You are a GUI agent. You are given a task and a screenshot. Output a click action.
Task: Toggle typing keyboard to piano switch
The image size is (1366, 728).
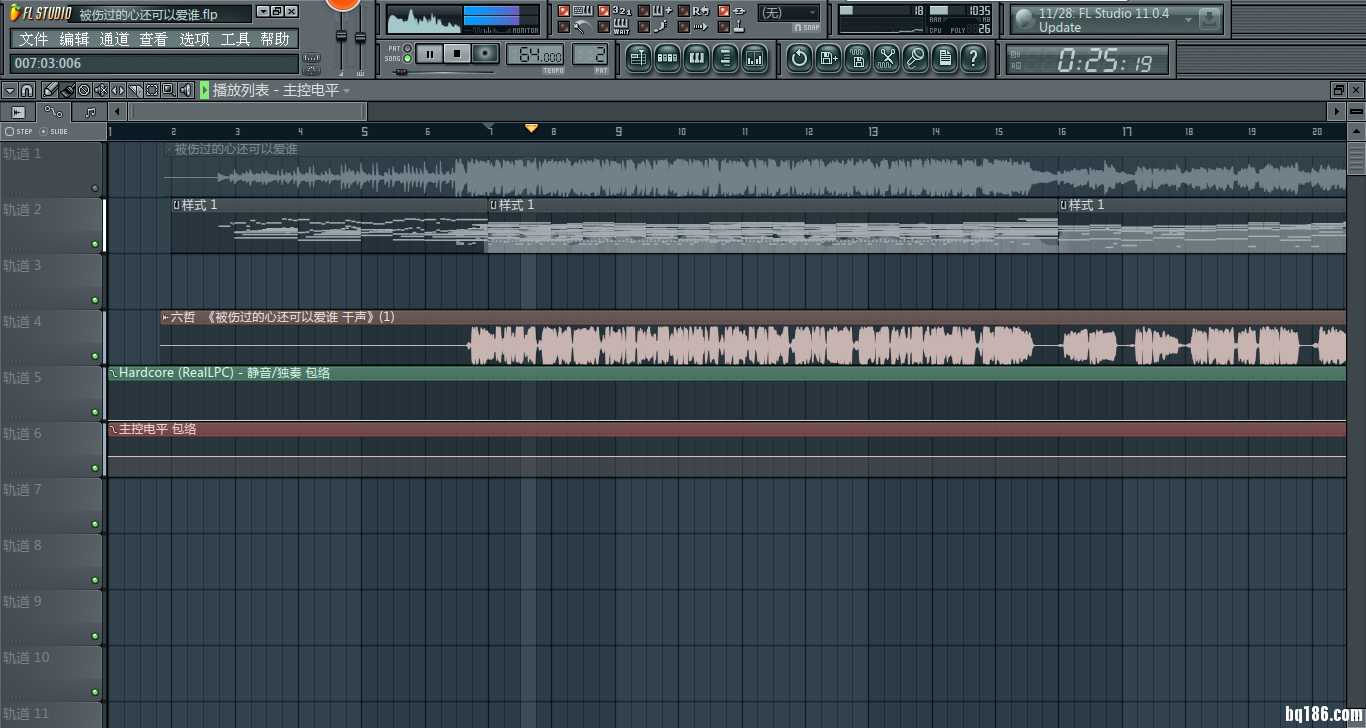(x=563, y=11)
